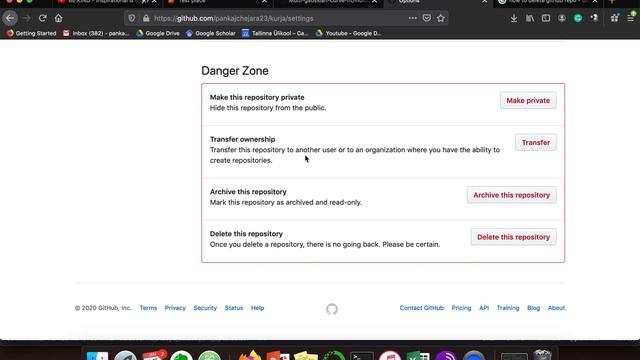Open the Contact GitHub link
The image size is (640, 360).
tap(422, 308)
